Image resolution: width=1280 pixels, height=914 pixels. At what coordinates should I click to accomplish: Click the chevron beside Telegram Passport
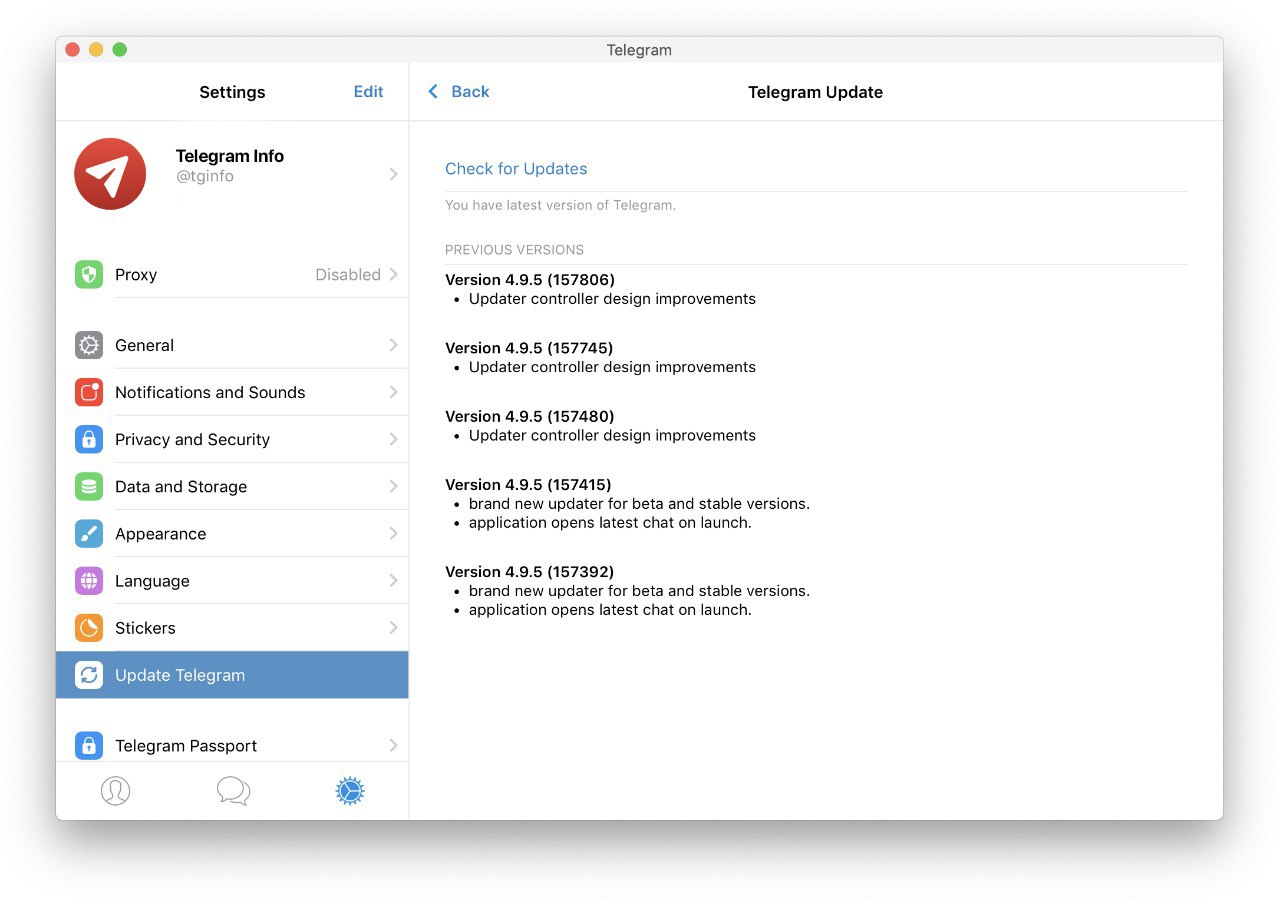394,745
